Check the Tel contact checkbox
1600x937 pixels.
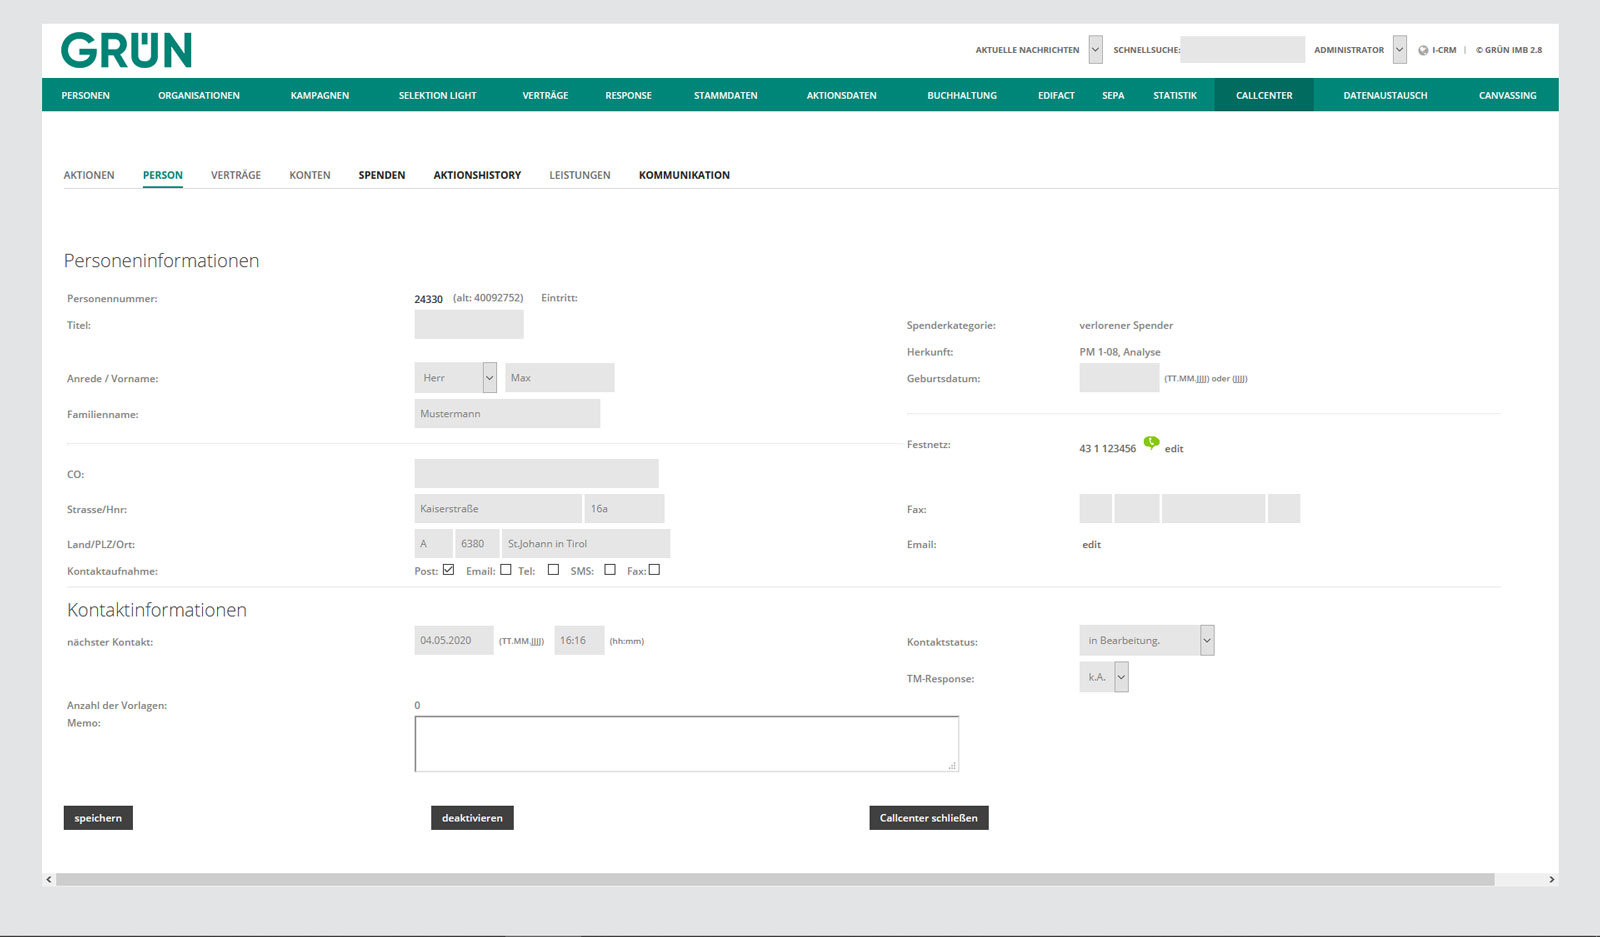pyautogui.click(x=553, y=570)
